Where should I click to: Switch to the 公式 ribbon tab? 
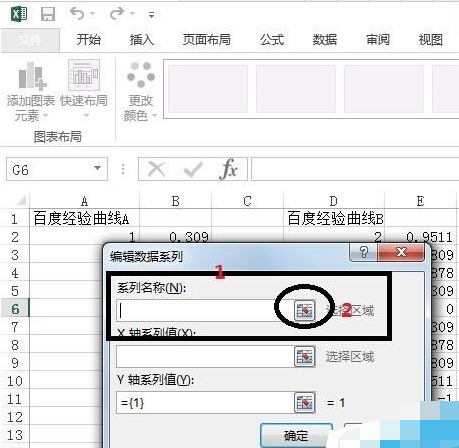pos(272,40)
